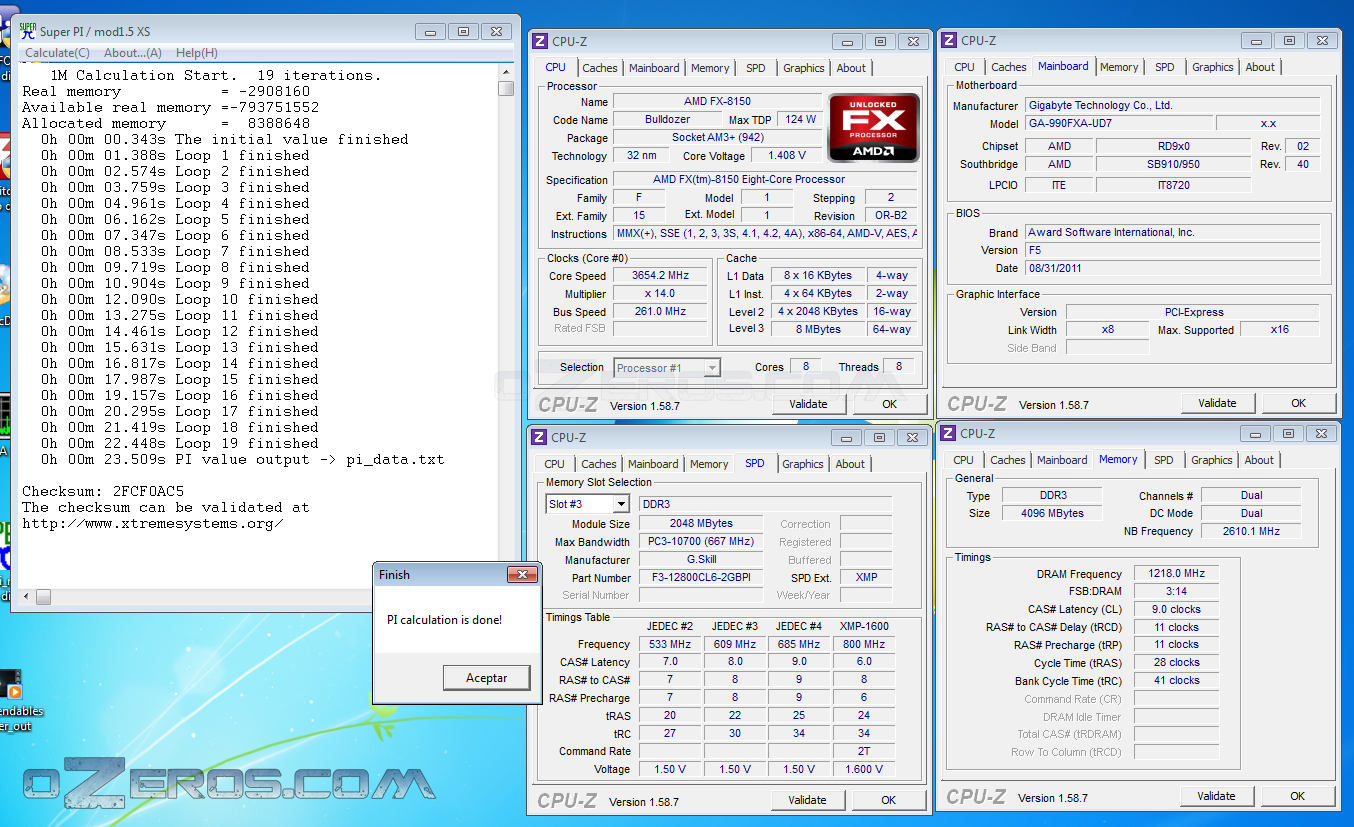Click the Bus Speed 261.0 MHz value
The height and width of the screenshot is (827, 1354).
coord(660,312)
